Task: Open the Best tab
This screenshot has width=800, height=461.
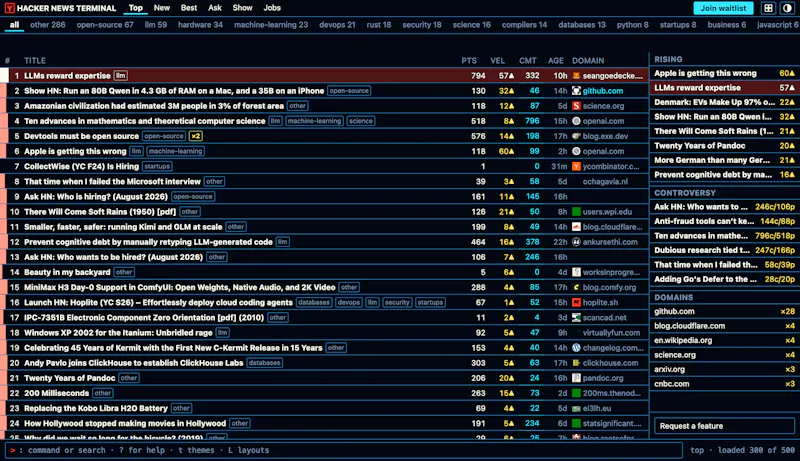Action: coord(189,8)
